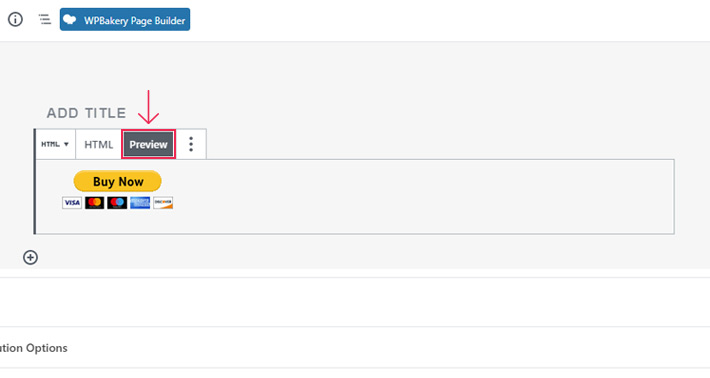
Task: Launch WPBakery Page Builder button
Action: click(125, 19)
